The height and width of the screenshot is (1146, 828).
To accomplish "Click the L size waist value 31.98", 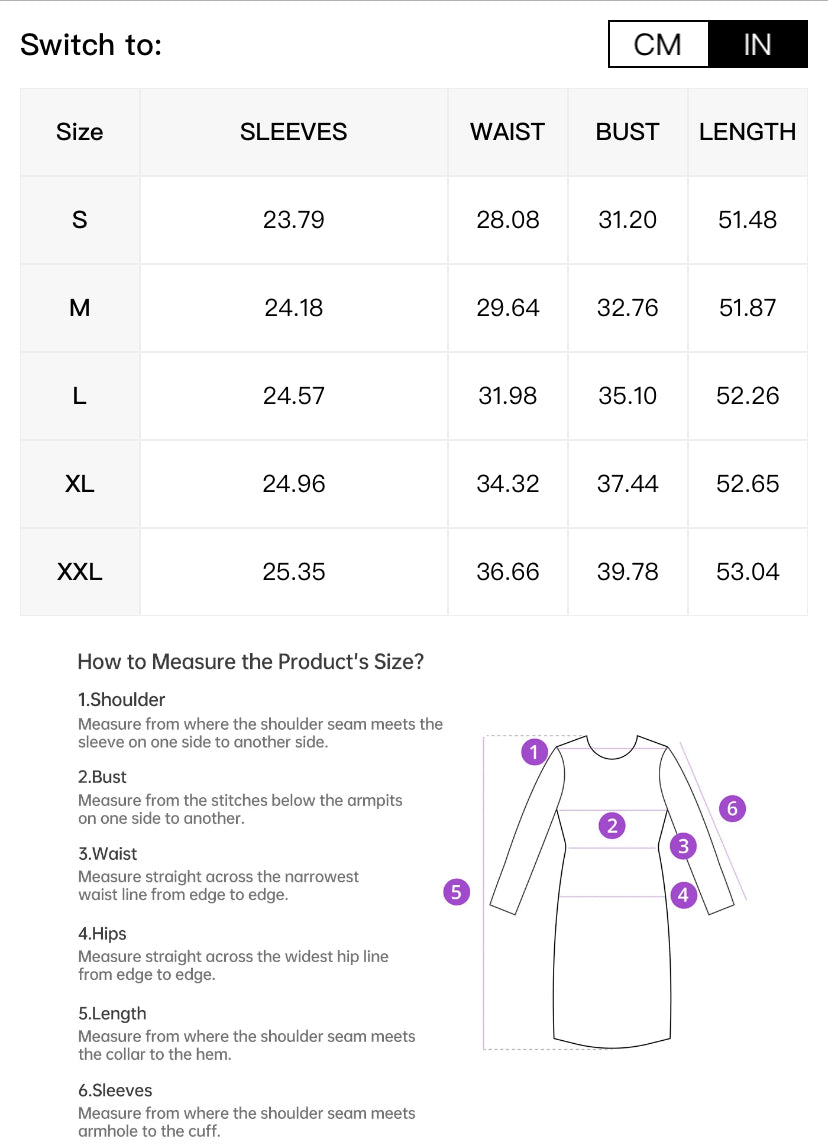I will [x=508, y=396].
